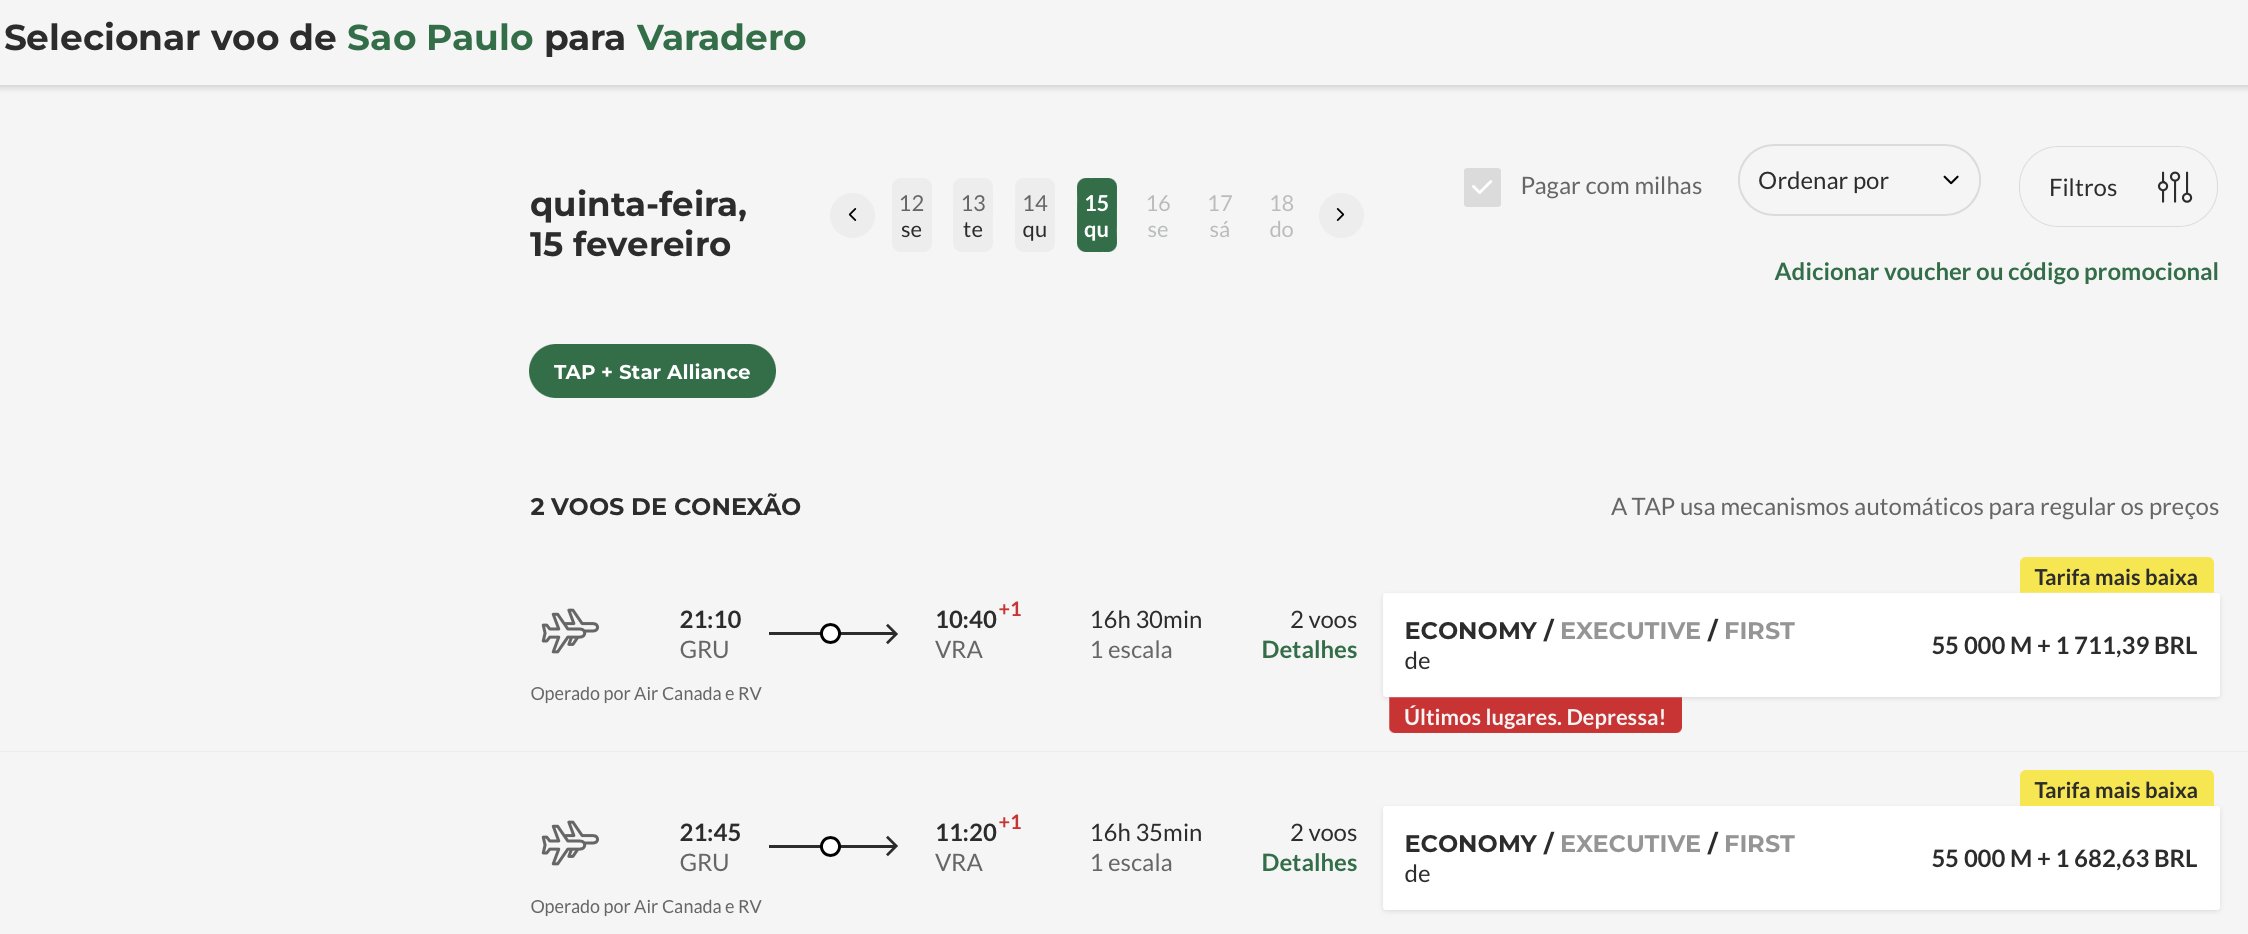Click stopover circle on 21:10 flight route

pos(830,633)
